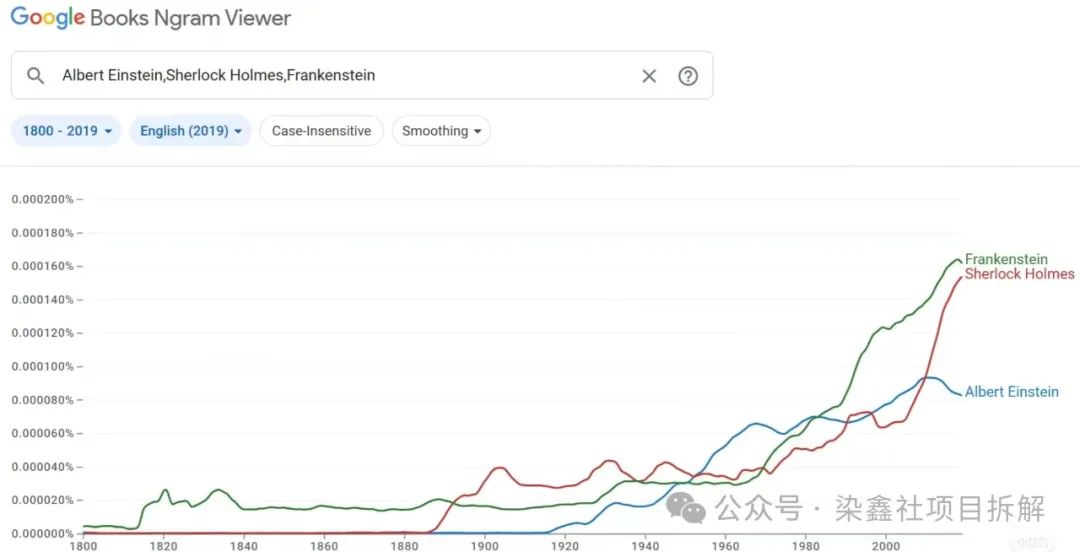This screenshot has height=552, width=1080.
Task: Click the 1900 label on x-axis
Action: point(484,546)
